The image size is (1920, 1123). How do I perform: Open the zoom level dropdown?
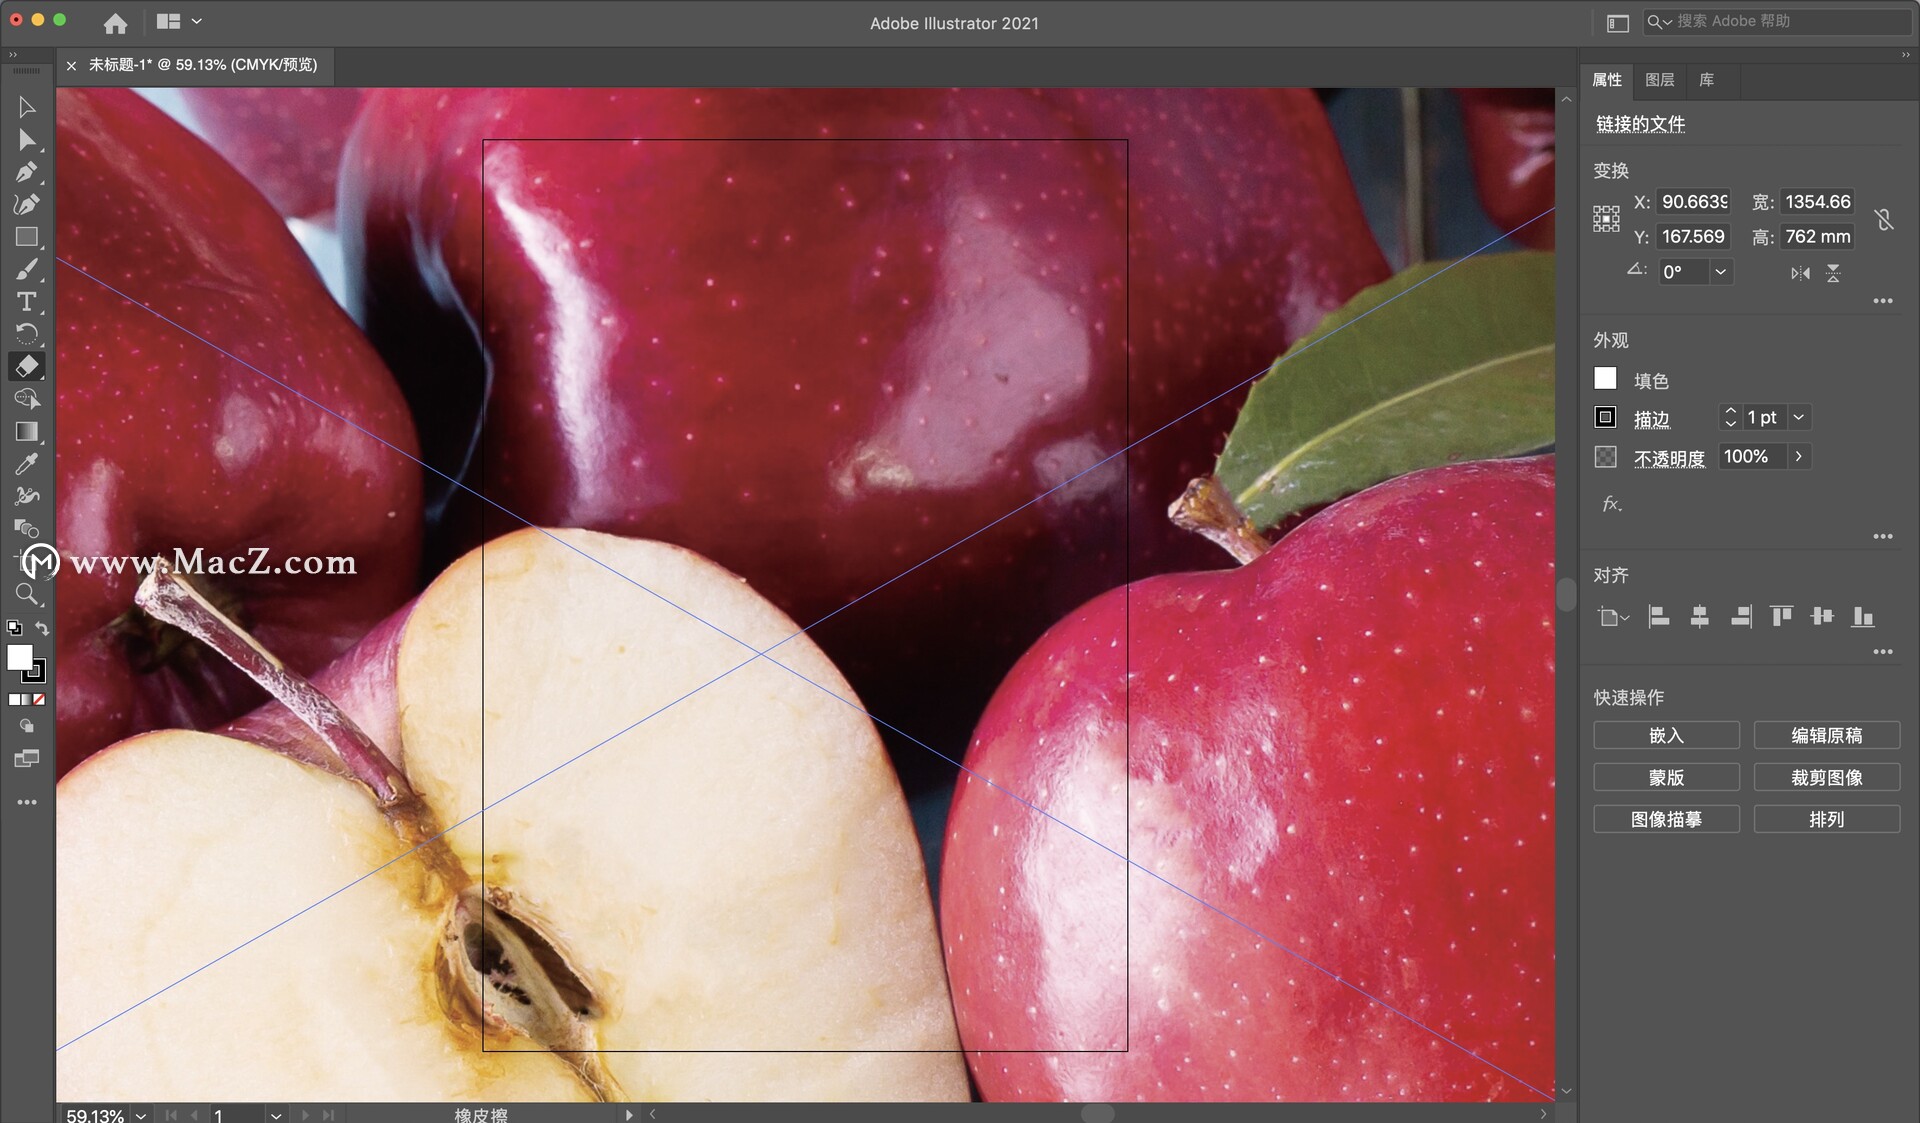pos(141,1115)
